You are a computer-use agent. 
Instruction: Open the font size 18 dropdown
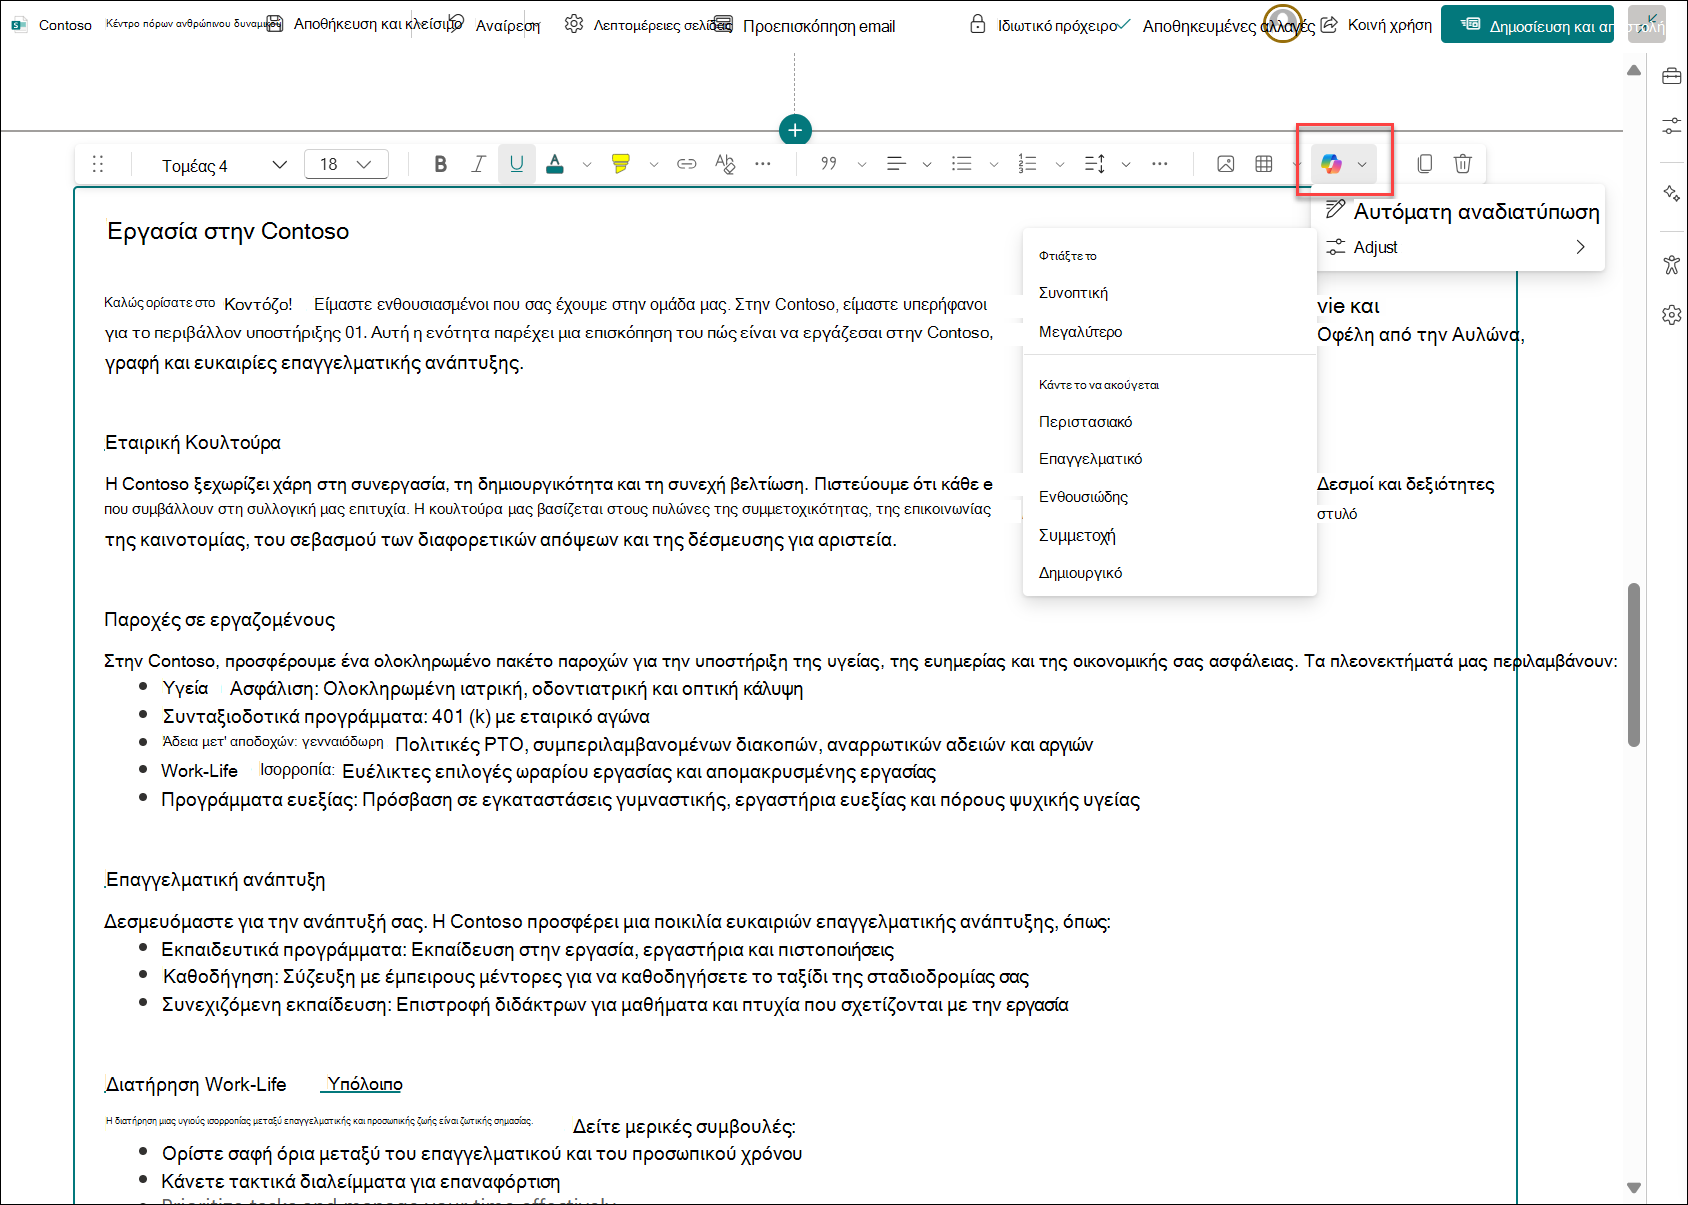click(x=346, y=164)
